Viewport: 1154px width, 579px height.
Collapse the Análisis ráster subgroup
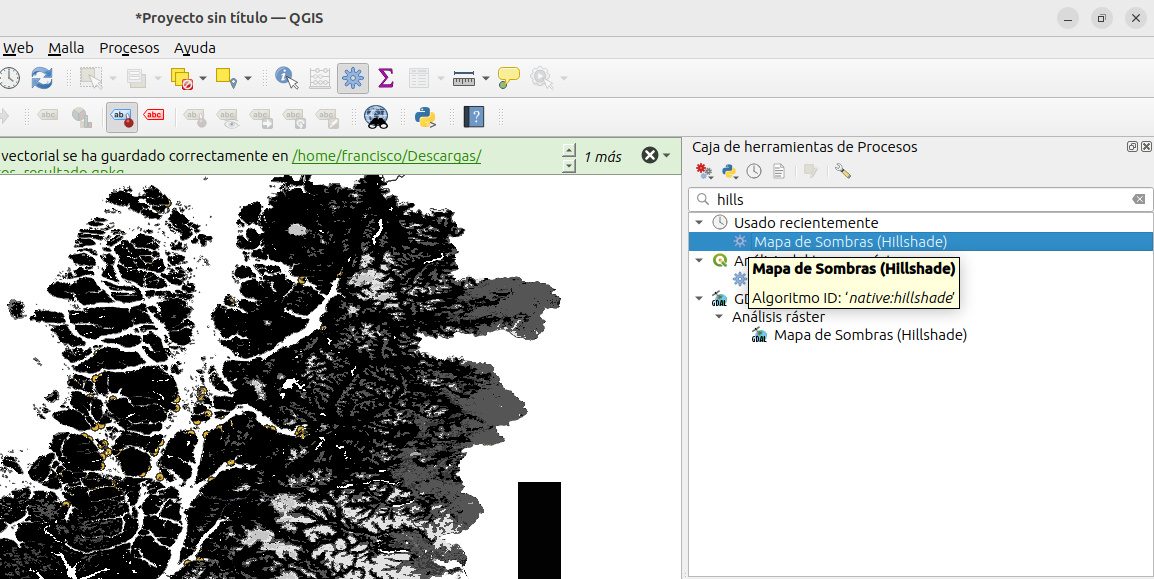[719, 317]
